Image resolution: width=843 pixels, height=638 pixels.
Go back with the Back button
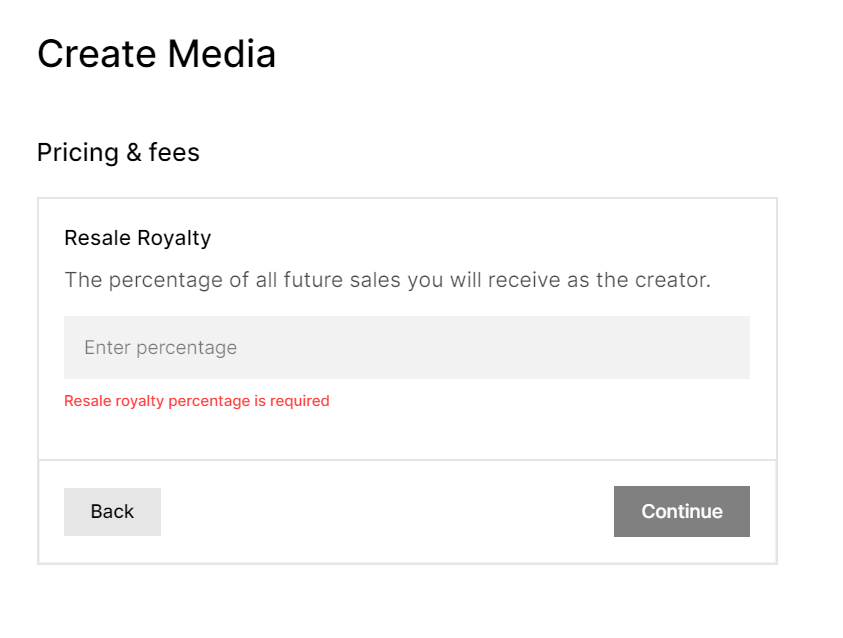click(x=112, y=512)
